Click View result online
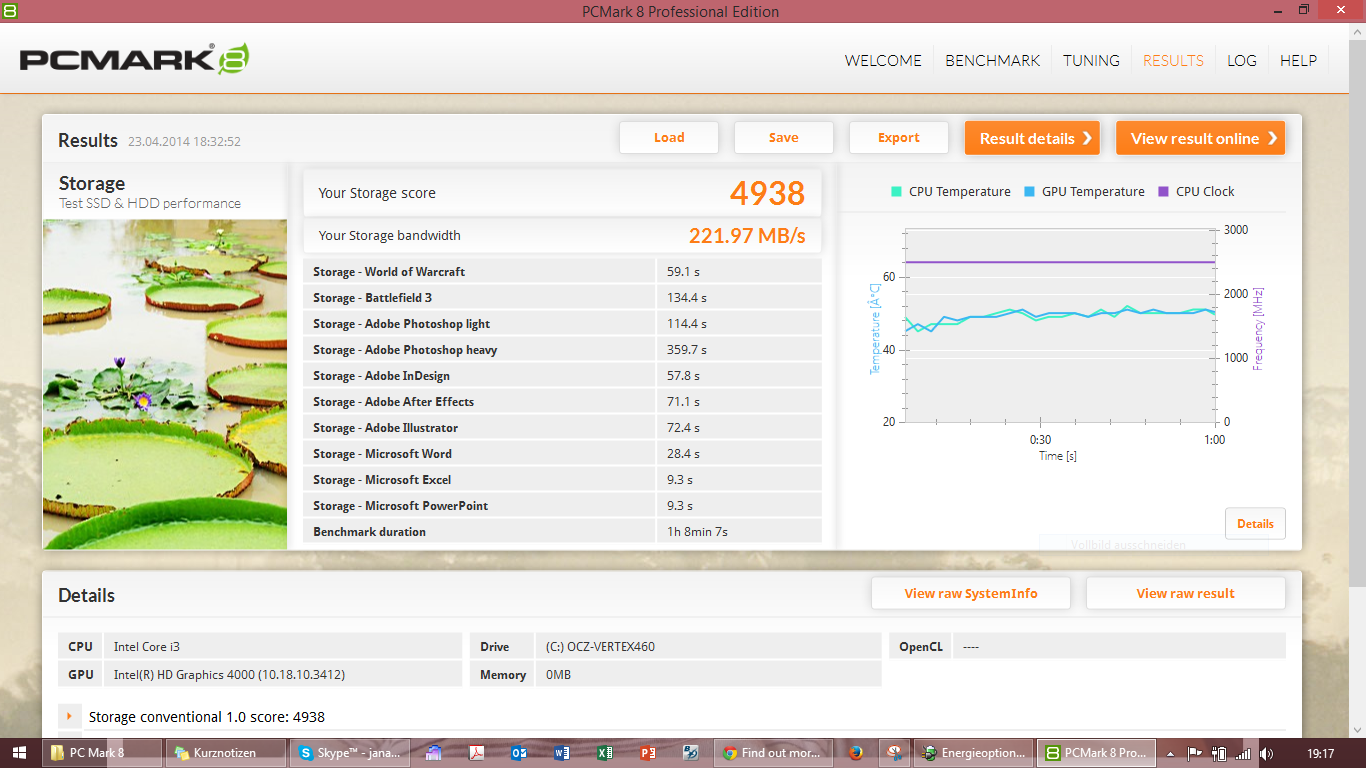This screenshot has height=768, width=1366. 1201,138
